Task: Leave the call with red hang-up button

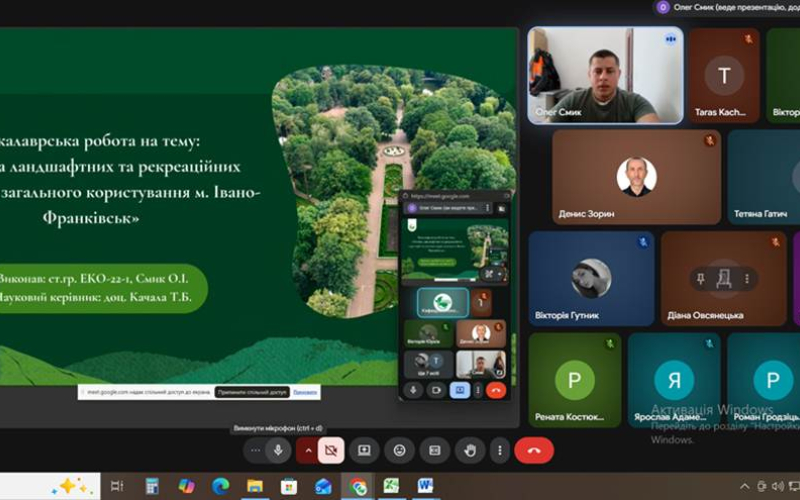Action: [x=534, y=451]
